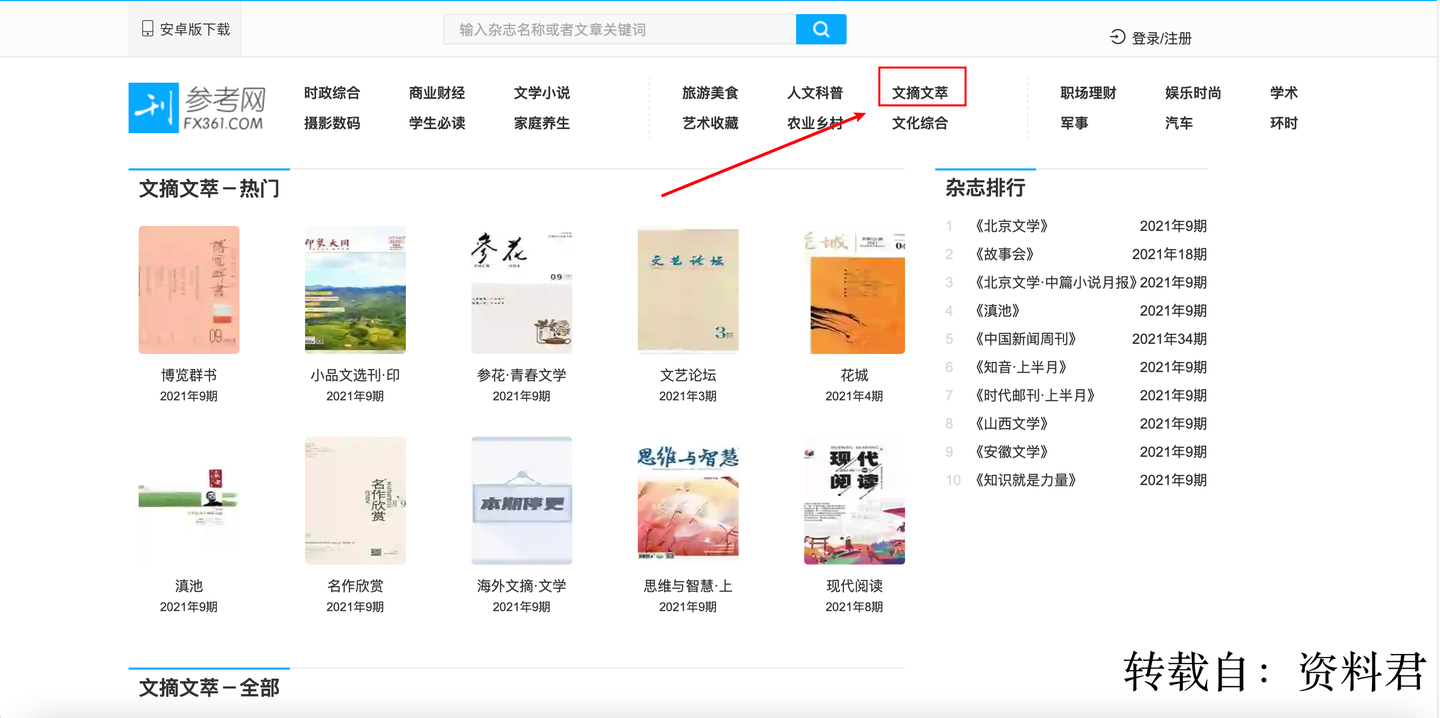Click 文摘文萃－全部 section heading
Screen dimensions: 1440x718
click(x=209, y=688)
